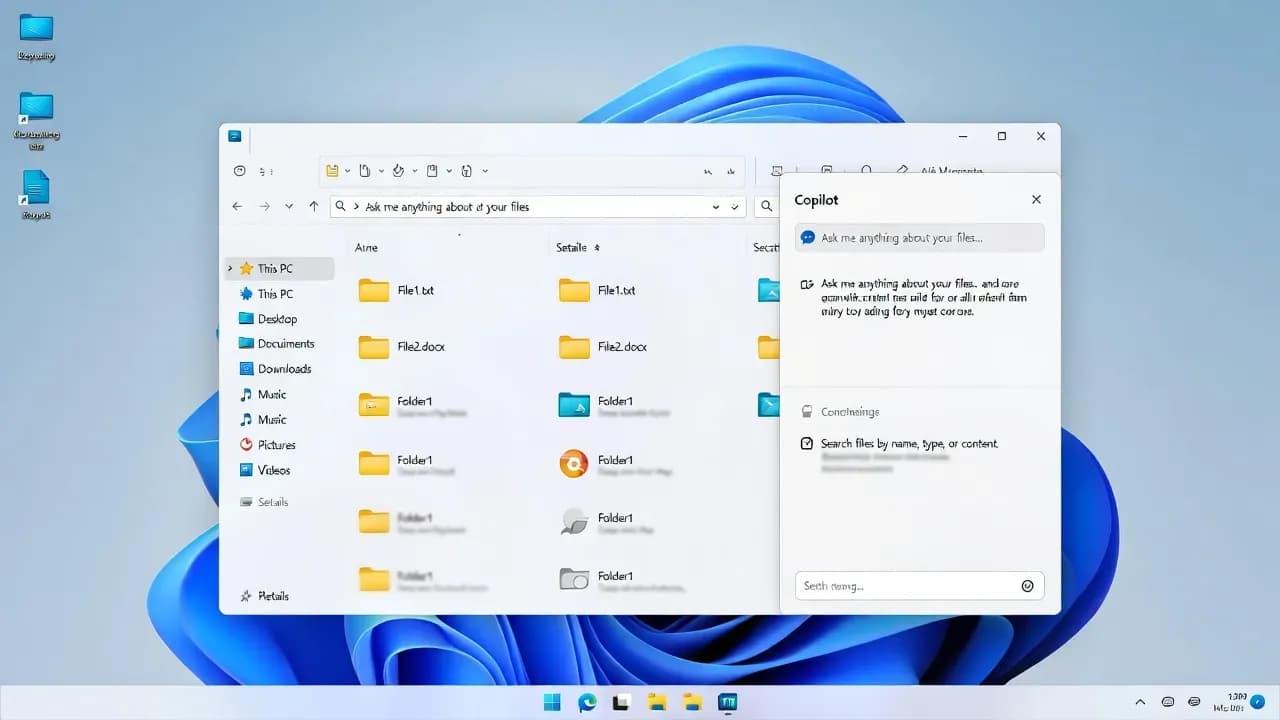The height and width of the screenshot is (720, 1280).
Task: Open Microsoft Edge from the taskbar
Action: tap(586, 702)
